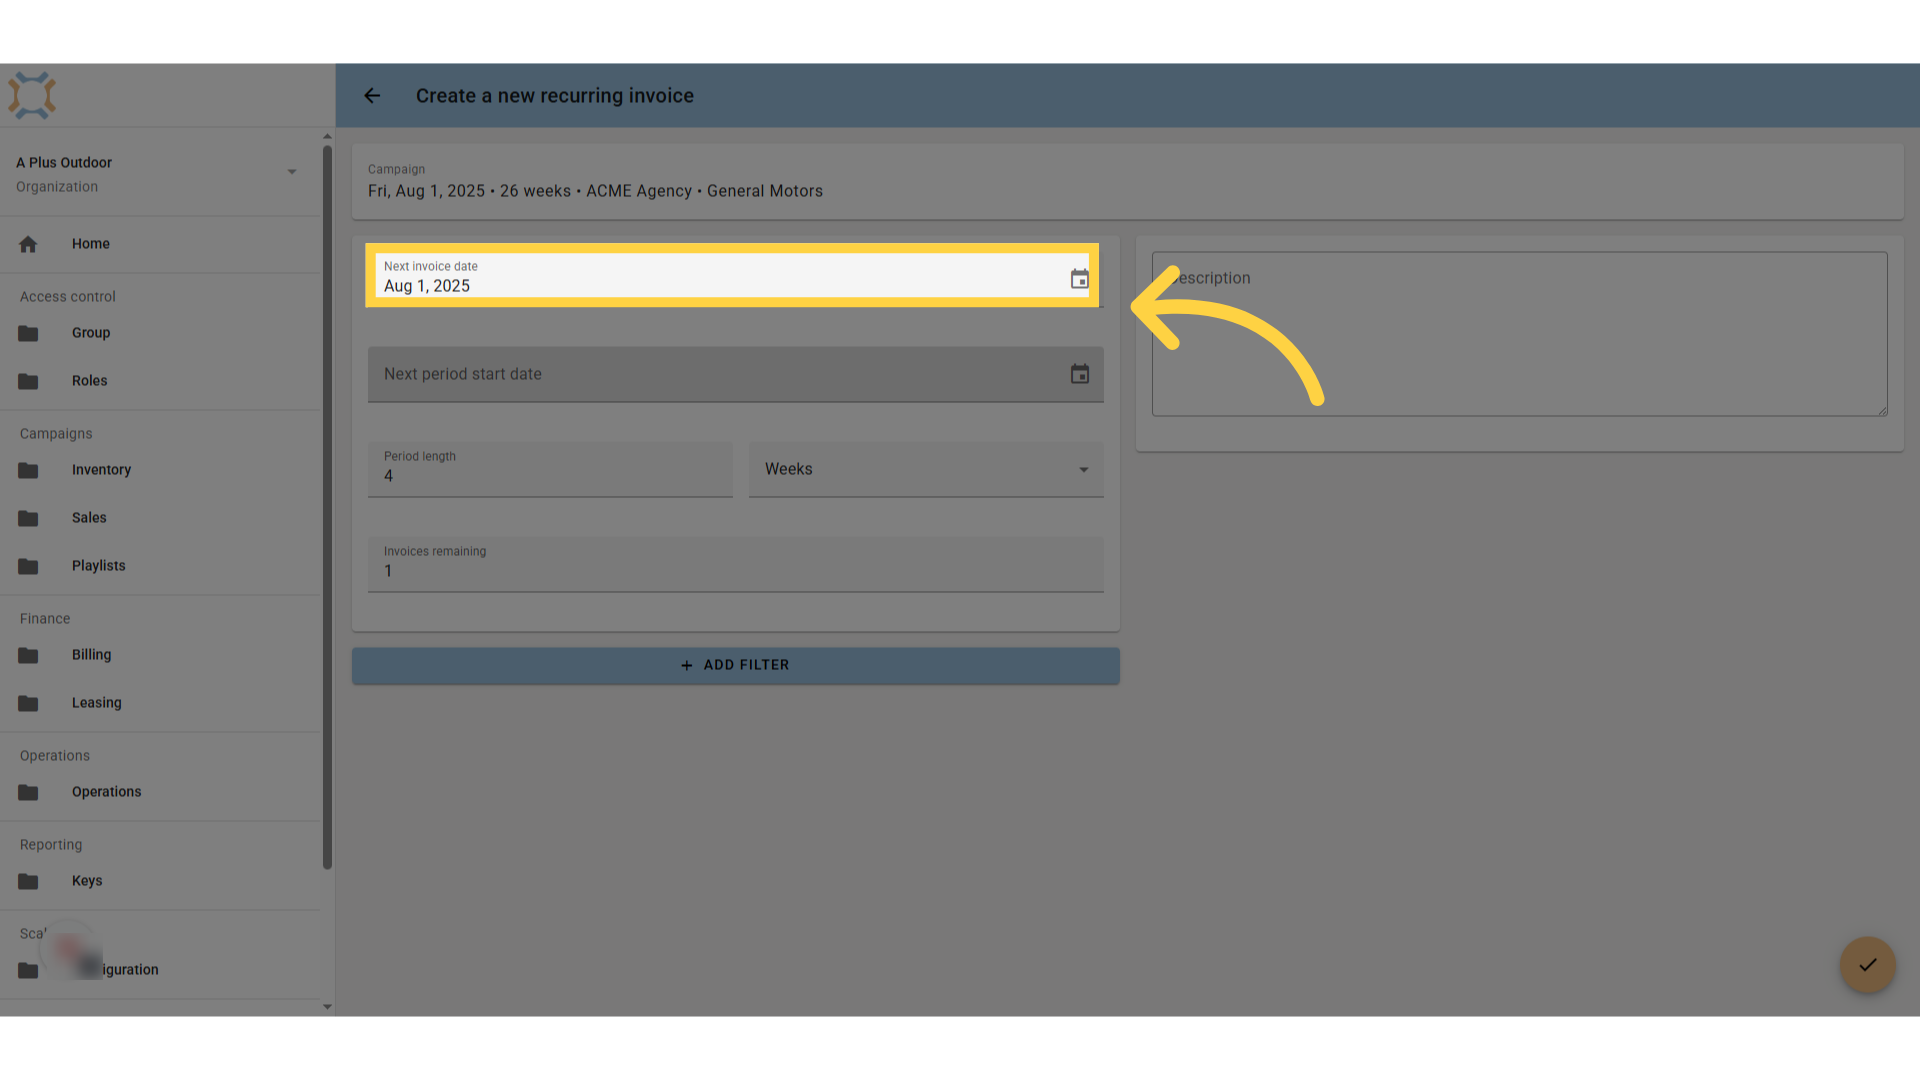Click the "Finance" section label
The height and width of the screenshot is (1080, 1920).
[45, 619]
